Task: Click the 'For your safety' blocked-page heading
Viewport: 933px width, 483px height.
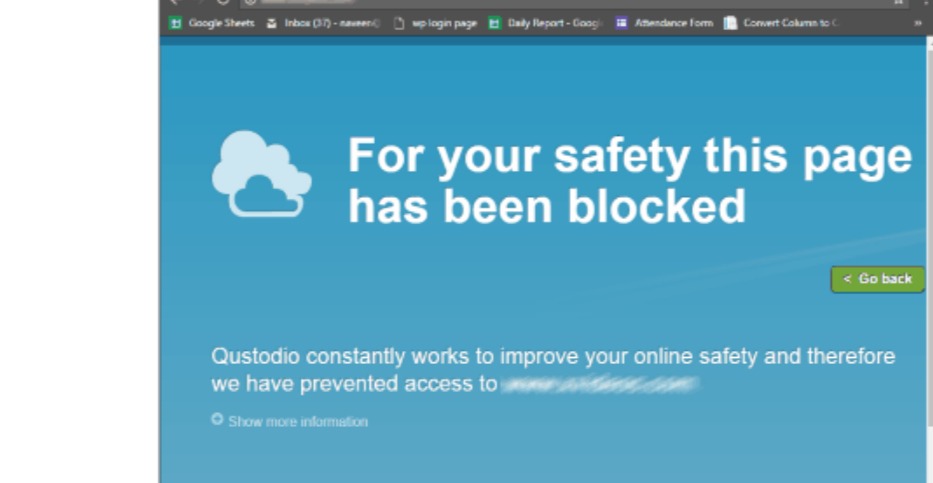Action: coord(630,180)
